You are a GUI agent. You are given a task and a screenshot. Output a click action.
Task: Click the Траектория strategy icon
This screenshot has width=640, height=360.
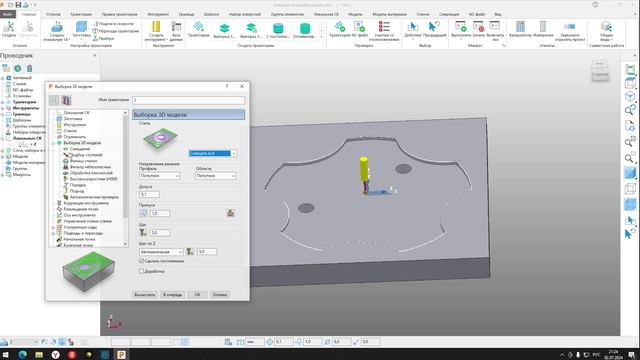click(198, 29)
